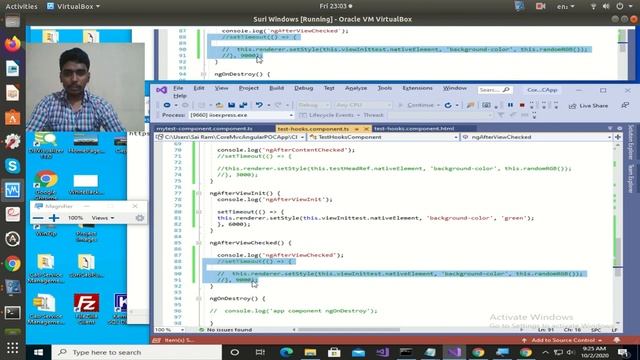Click the Undo toolbar icon

pos(259,105)
